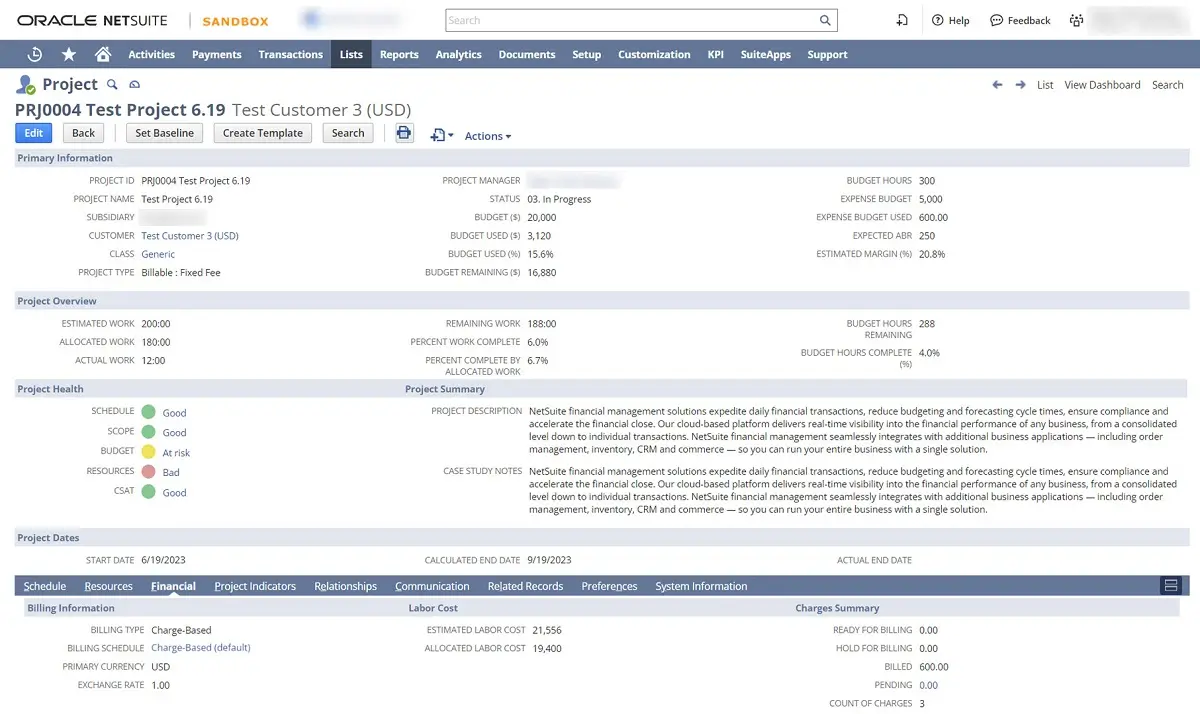Screen dimensions: 1200x714
Task: Switch to the Resources subtab
Action: click(109, 586)
